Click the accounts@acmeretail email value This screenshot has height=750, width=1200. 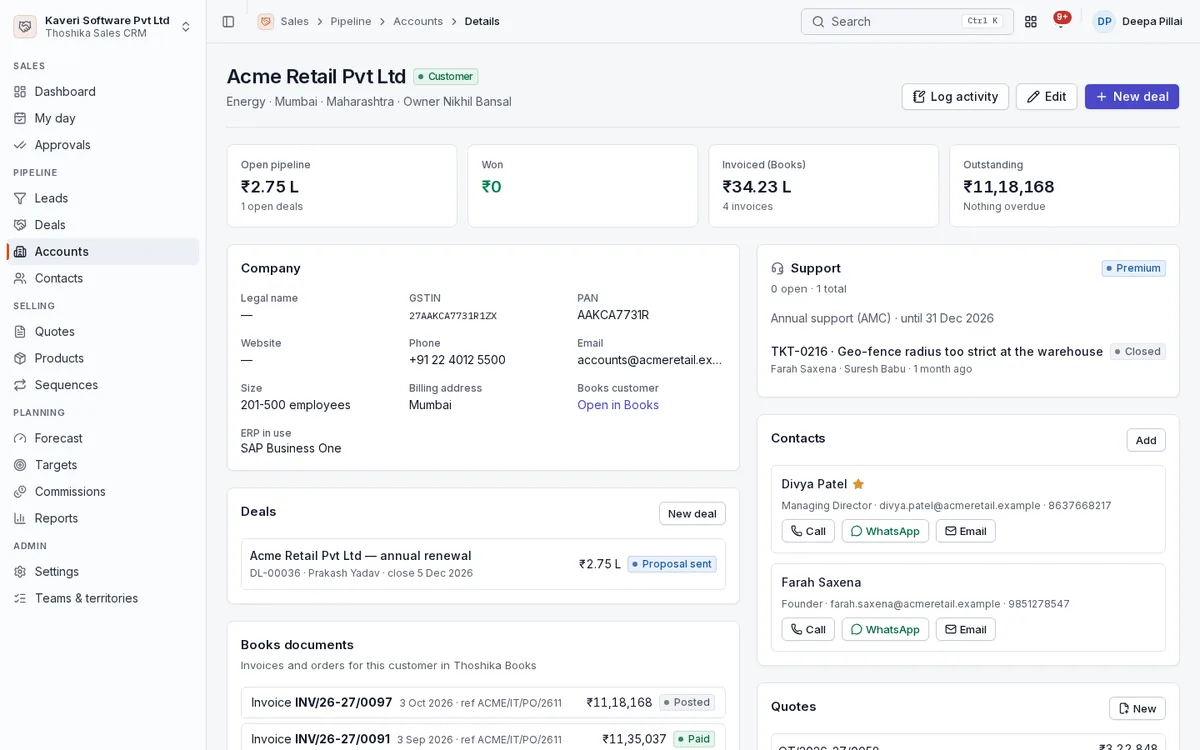649,360
